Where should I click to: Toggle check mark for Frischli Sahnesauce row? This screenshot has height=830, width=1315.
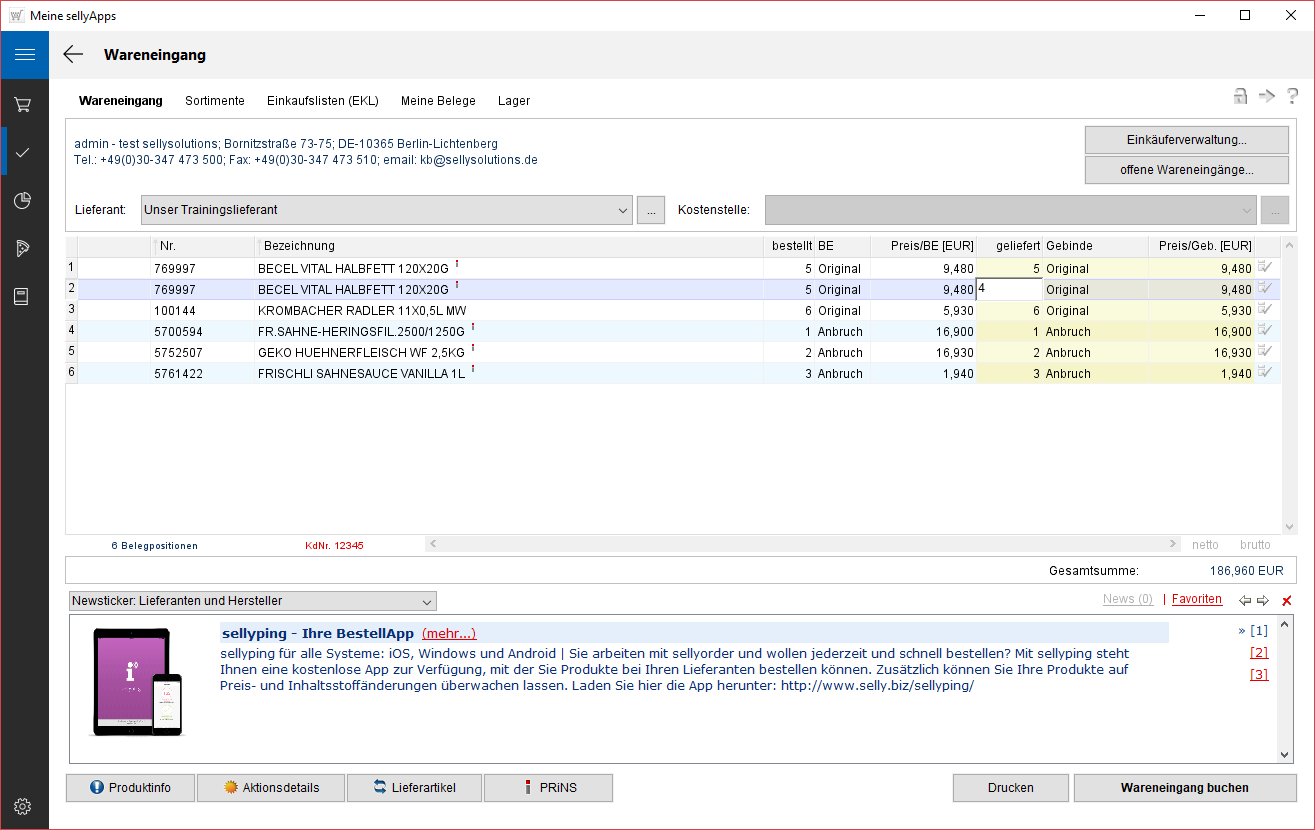coord(1265,373)
